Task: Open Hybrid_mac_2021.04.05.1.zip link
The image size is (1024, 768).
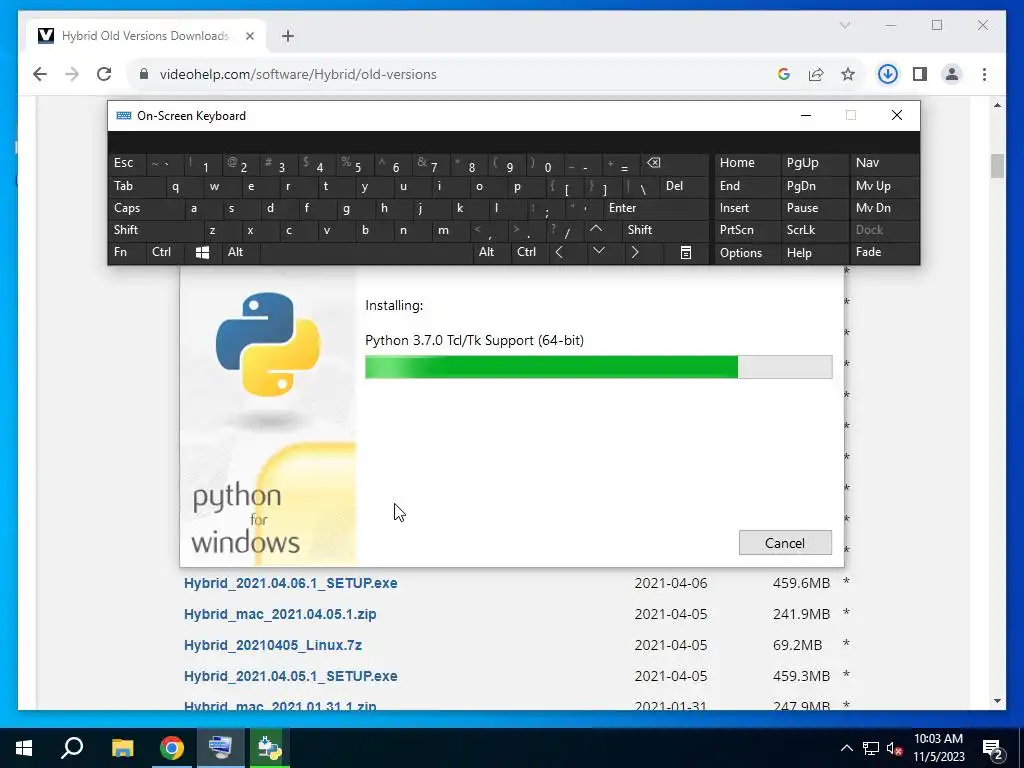Action: [280, 614]
